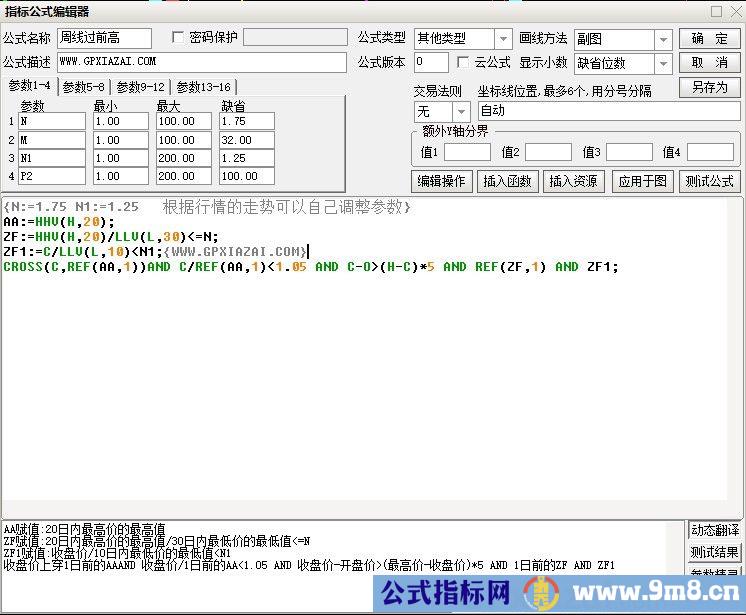Show the 动态翻译 panel

coord(714,530)
